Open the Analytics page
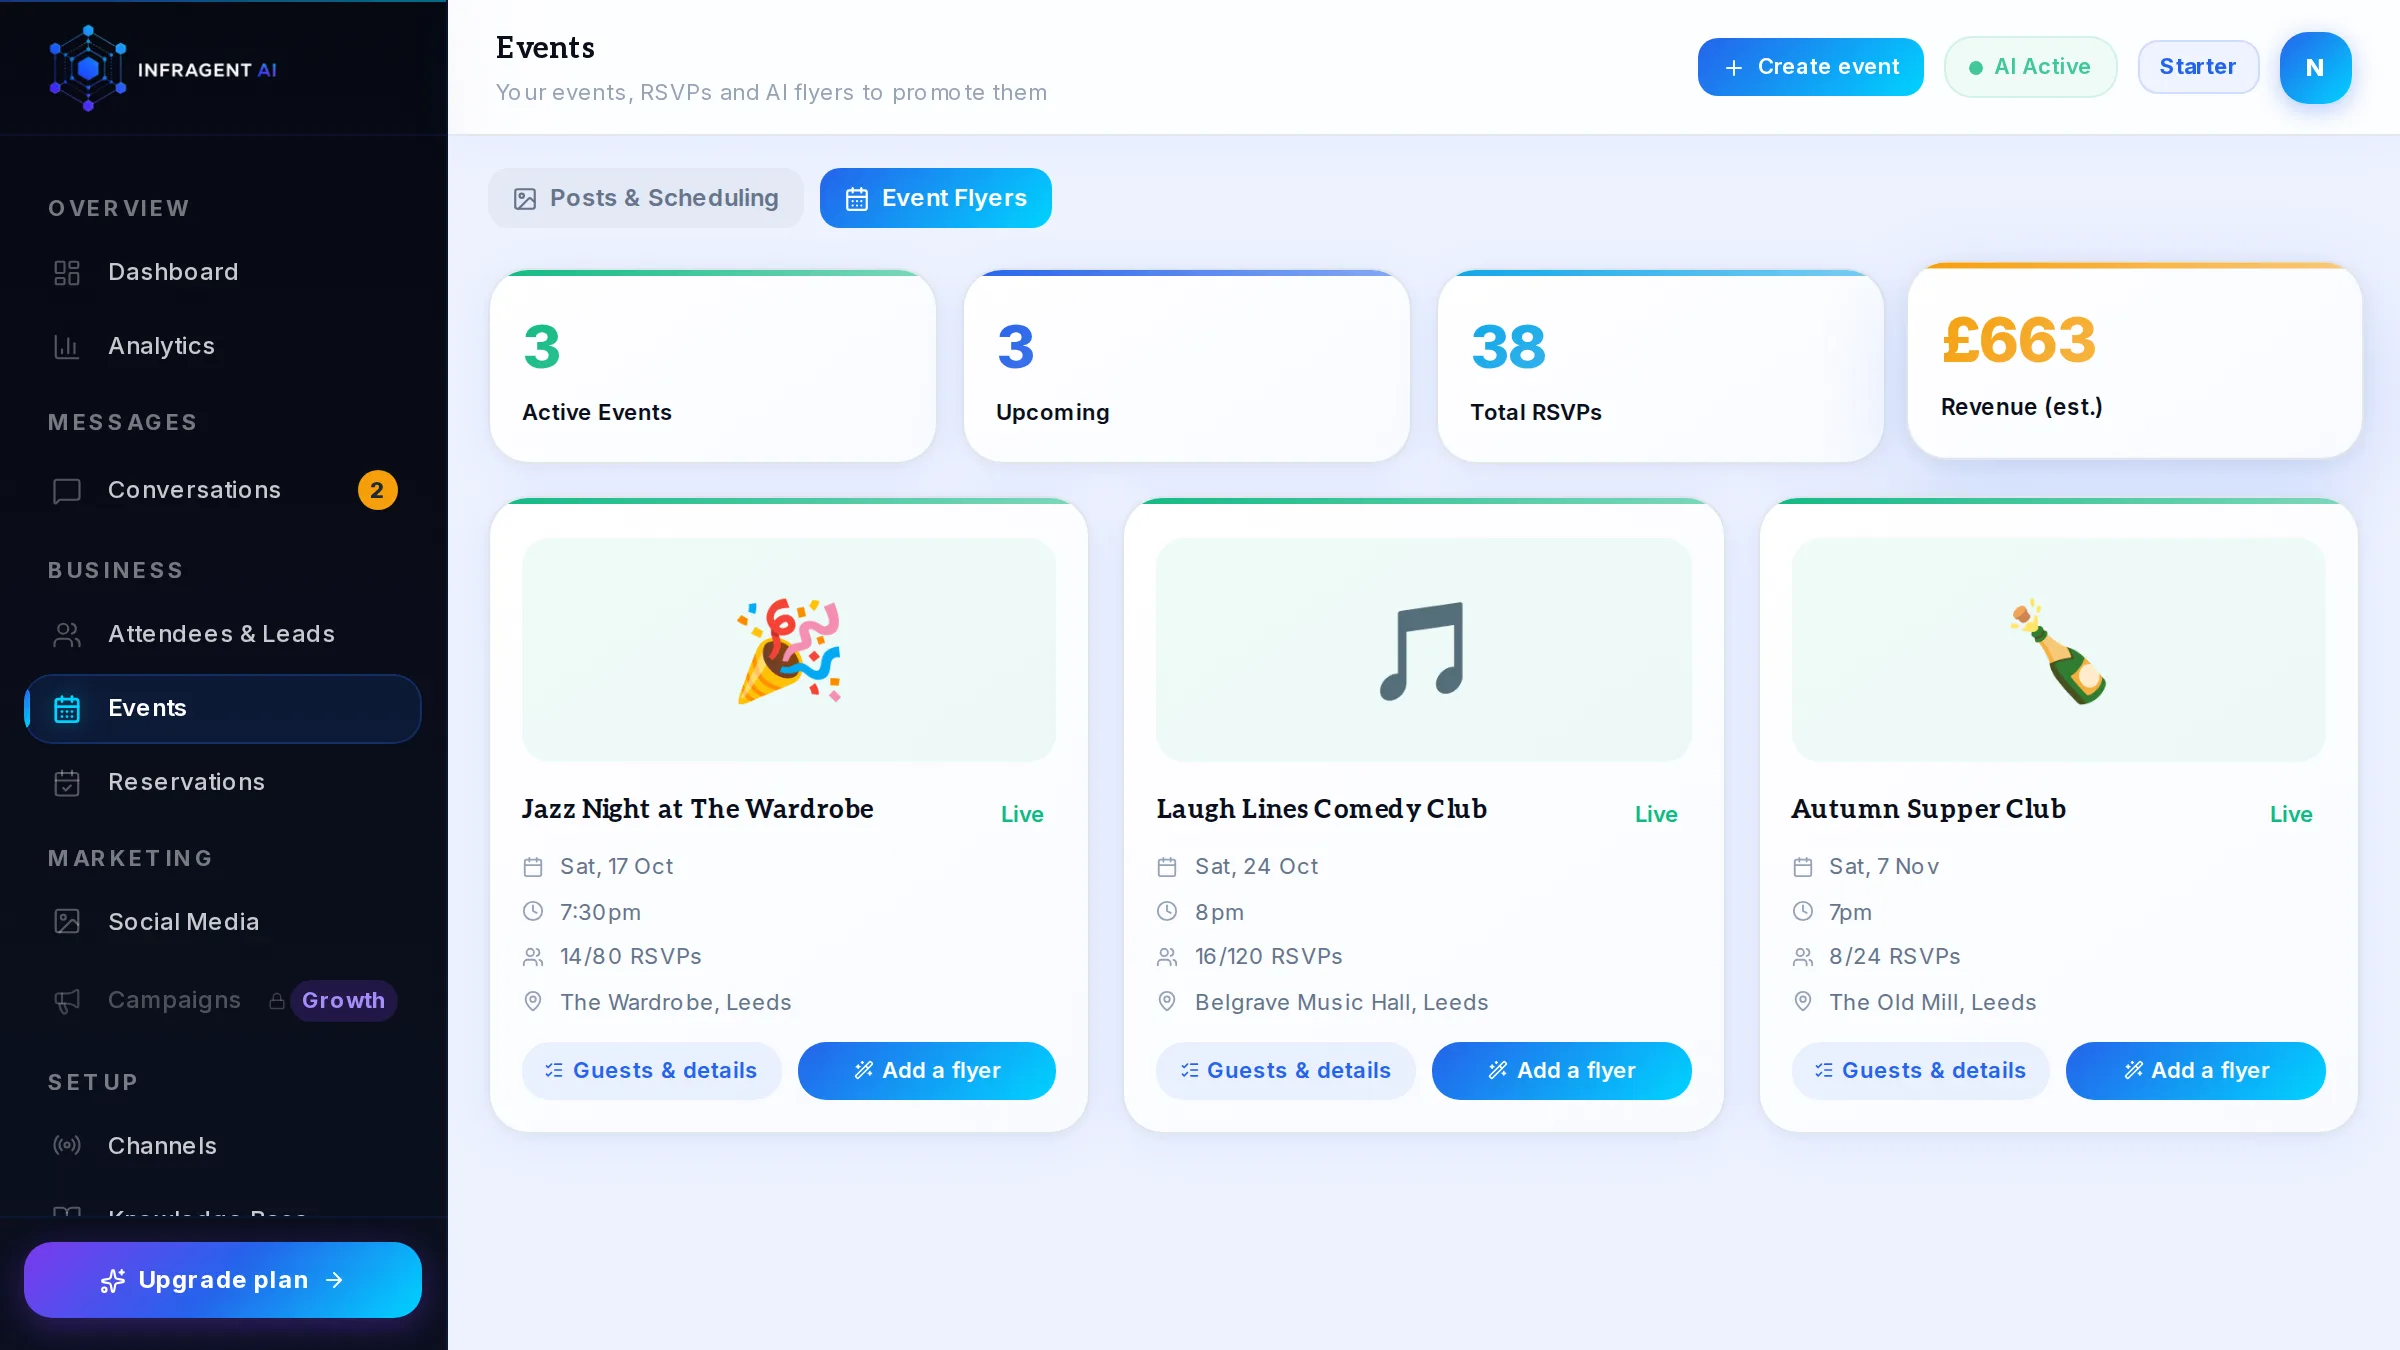Screen dimensions: 2400x1350 tap(222, 346)
